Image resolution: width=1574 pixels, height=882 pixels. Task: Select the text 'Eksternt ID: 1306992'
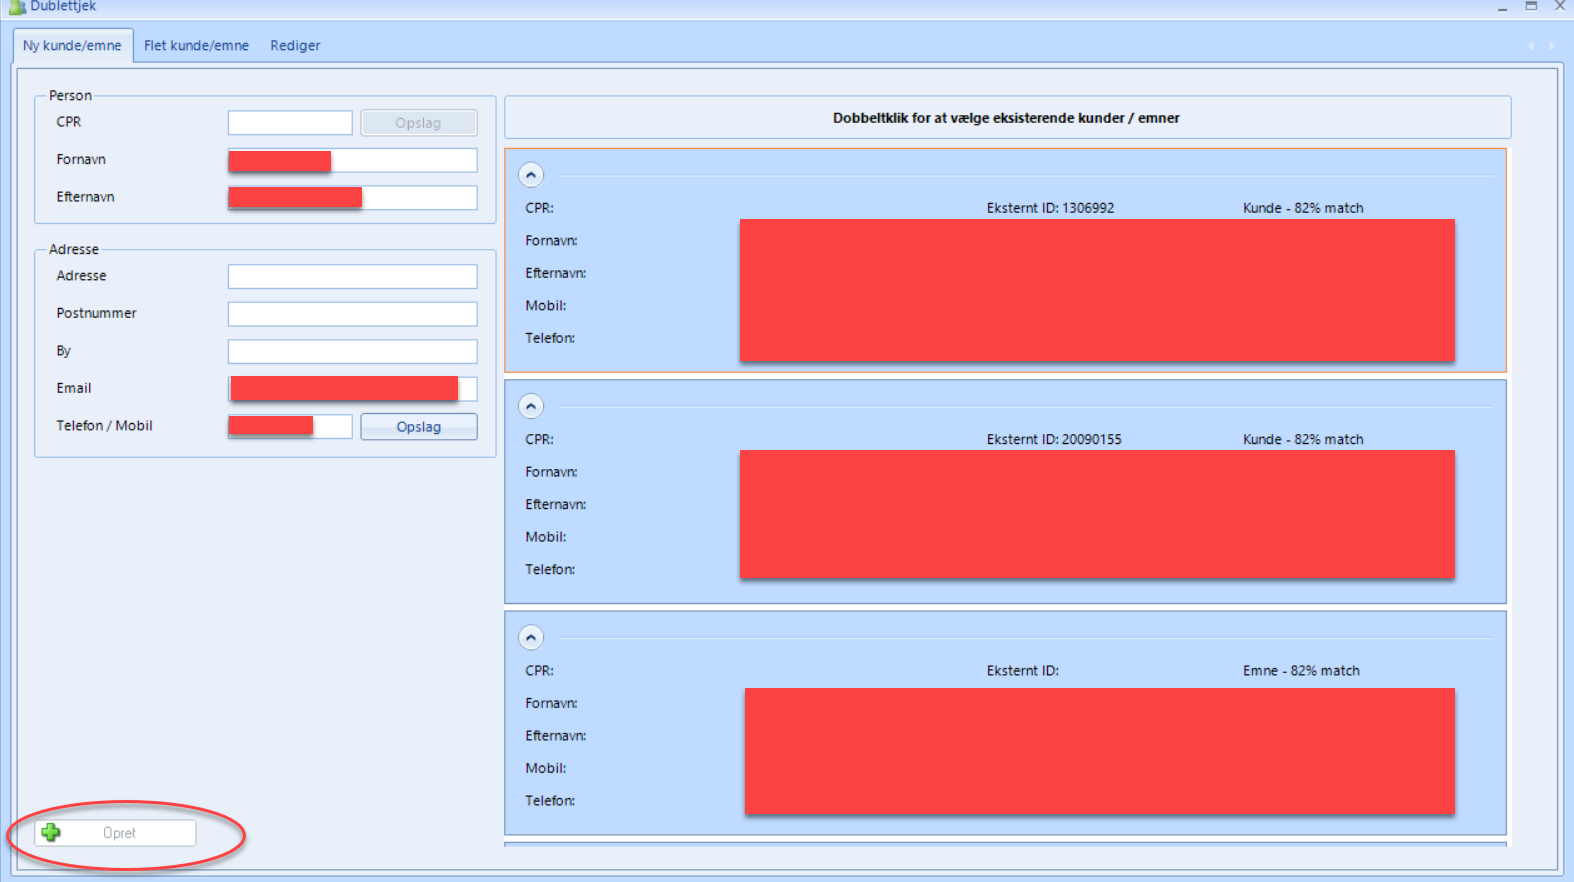(x=1050, y=208)
